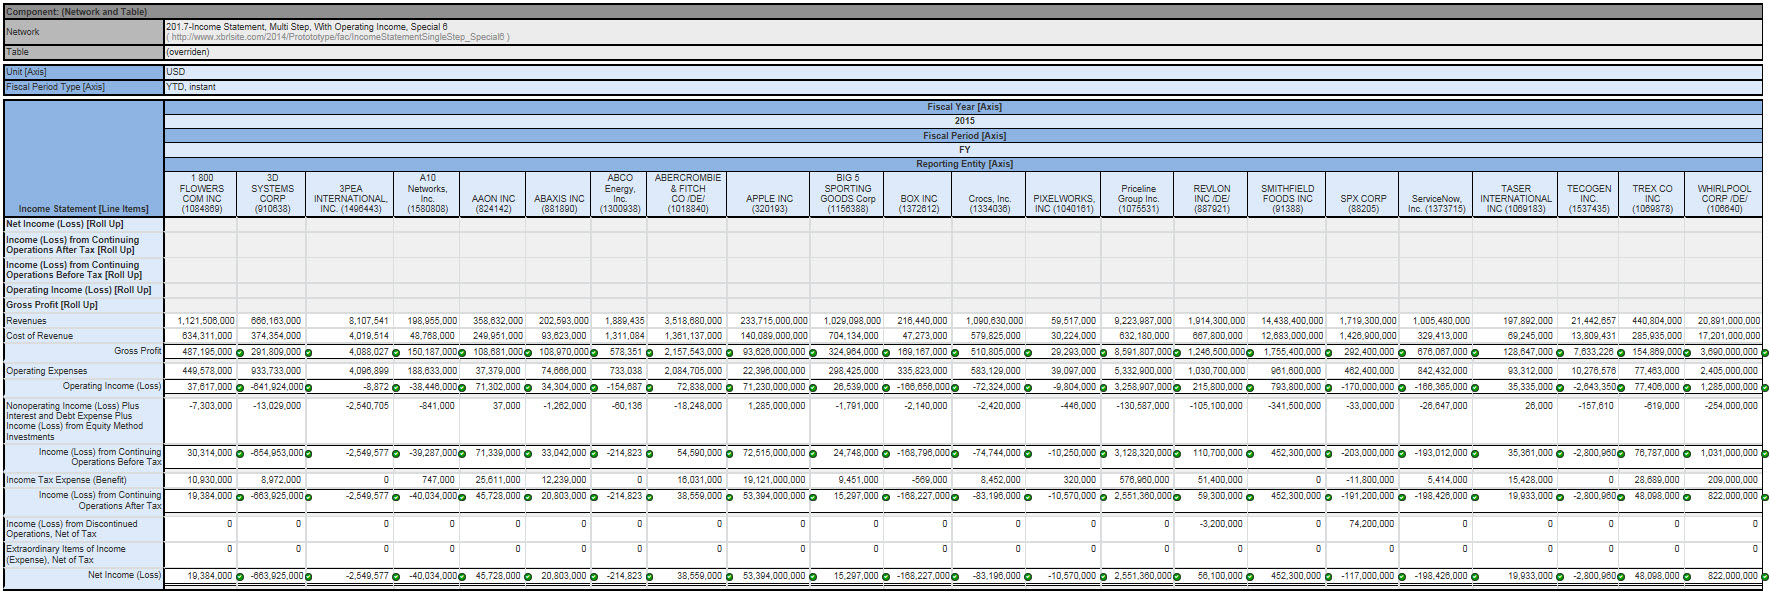Click green icon beside Smithfield gross profit 1,755,400,000
The height and width of the screenshot is (597, 1770).
pos(1328,353)
